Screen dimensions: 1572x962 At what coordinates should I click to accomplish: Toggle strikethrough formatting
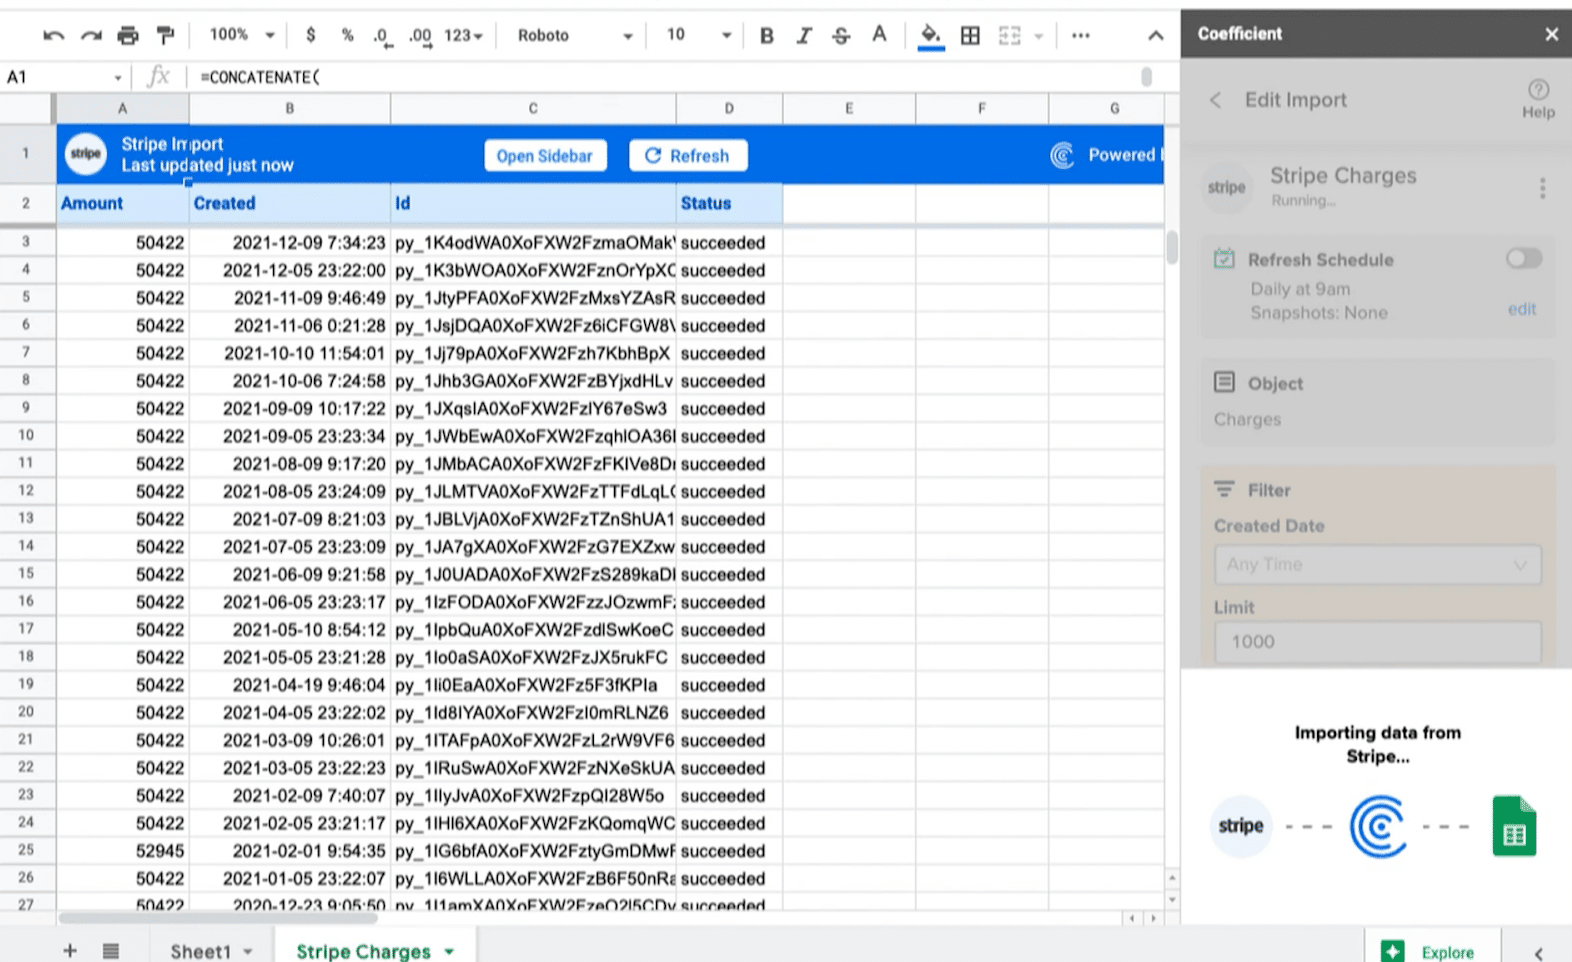point(841,36)
